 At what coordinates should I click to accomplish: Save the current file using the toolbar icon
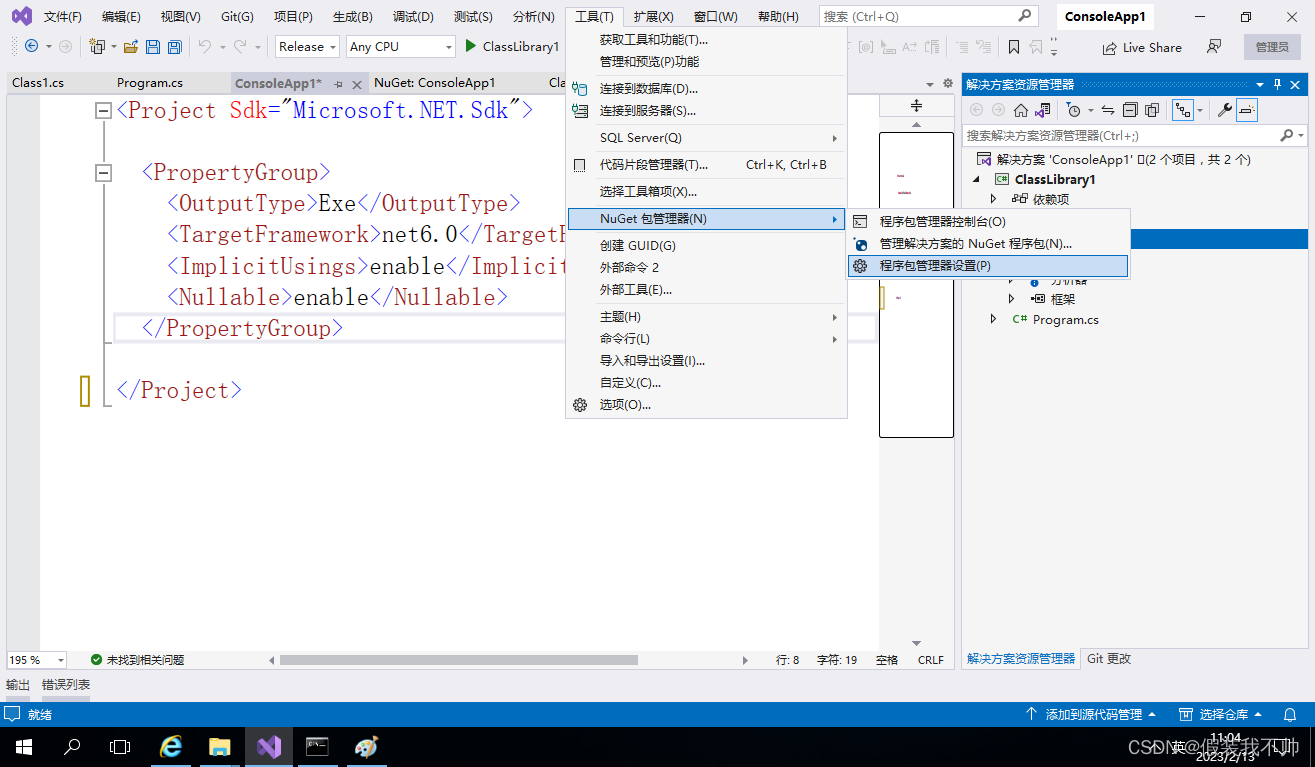(x=153, y=47)
